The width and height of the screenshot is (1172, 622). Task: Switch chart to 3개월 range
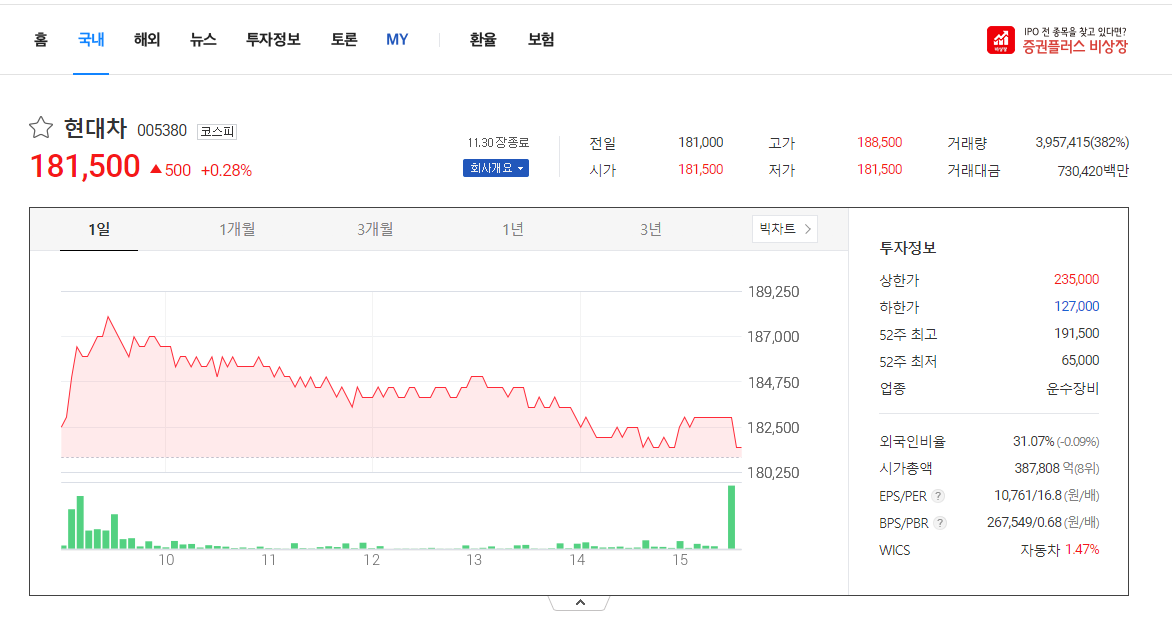374,230
